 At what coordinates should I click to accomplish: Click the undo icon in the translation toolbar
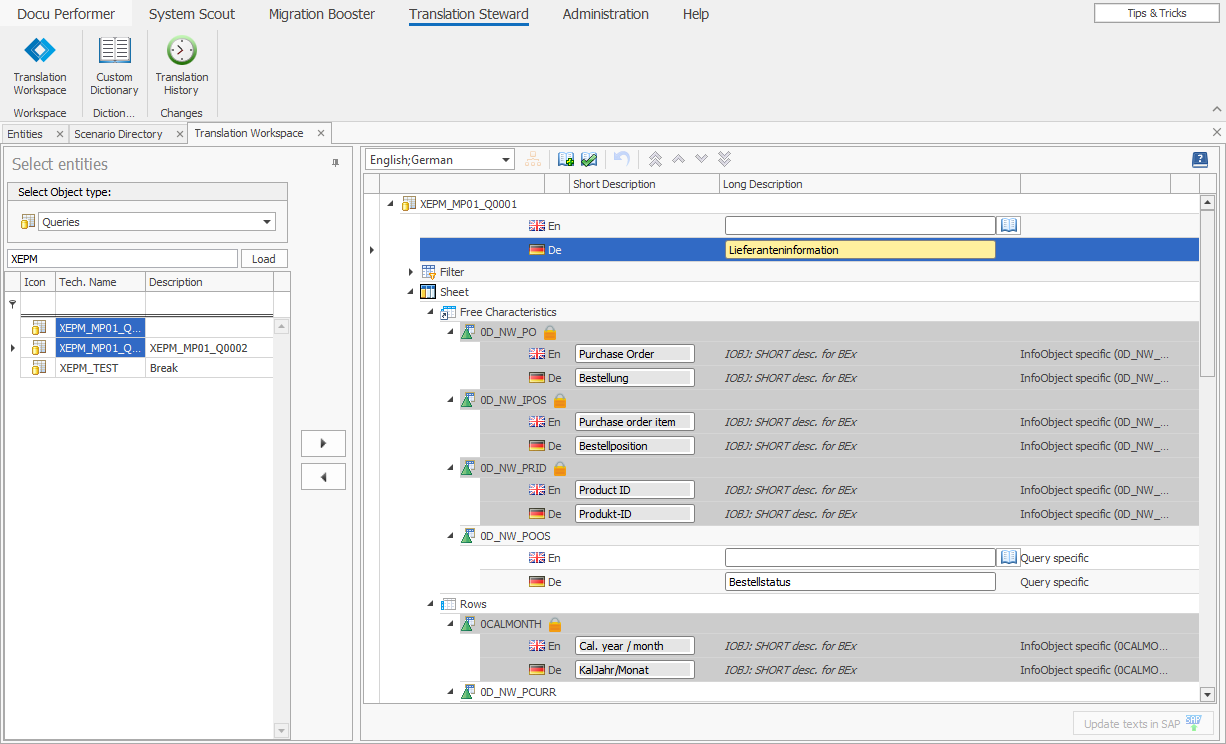point(620,158)
